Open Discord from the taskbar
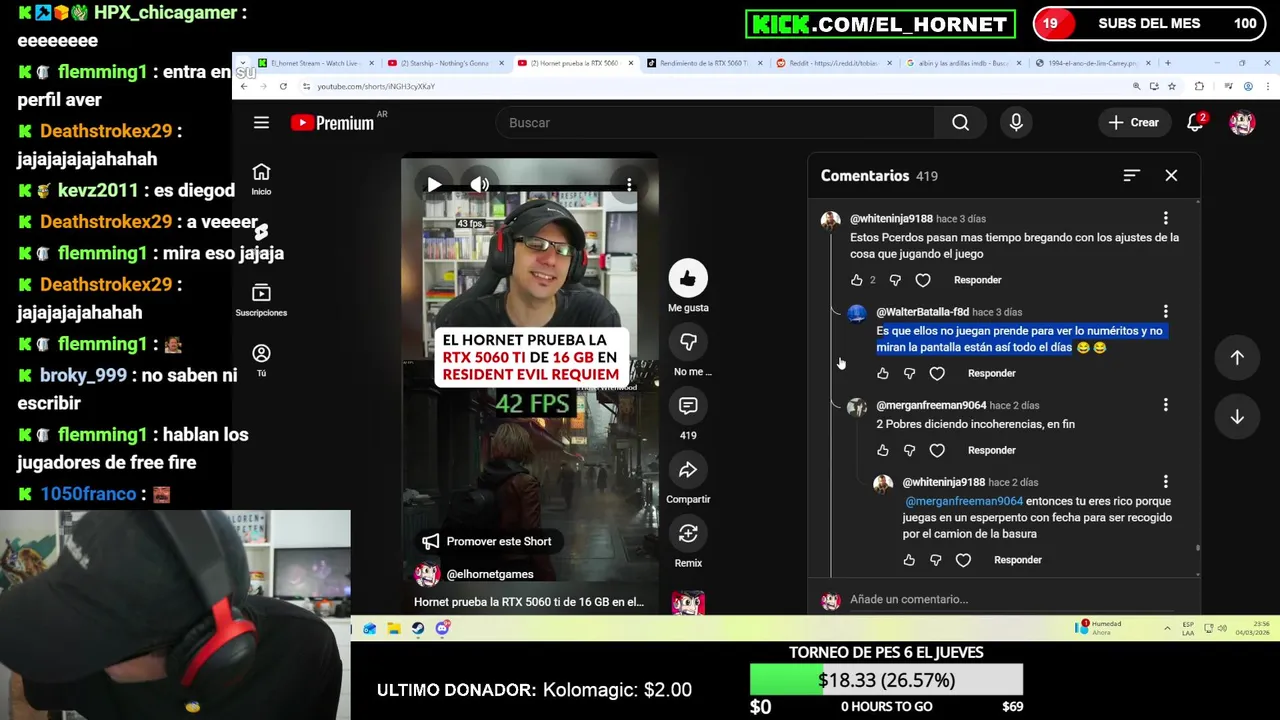The image size is (1280, 720). 442,628
